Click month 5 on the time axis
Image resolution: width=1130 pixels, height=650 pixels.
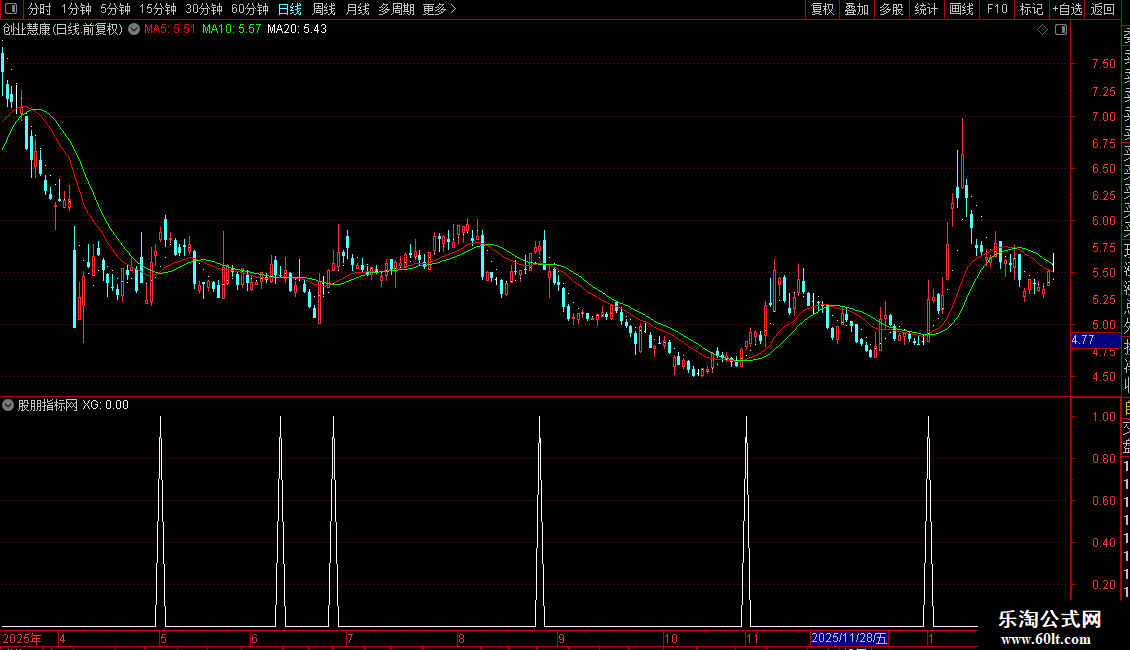[164, 638]
